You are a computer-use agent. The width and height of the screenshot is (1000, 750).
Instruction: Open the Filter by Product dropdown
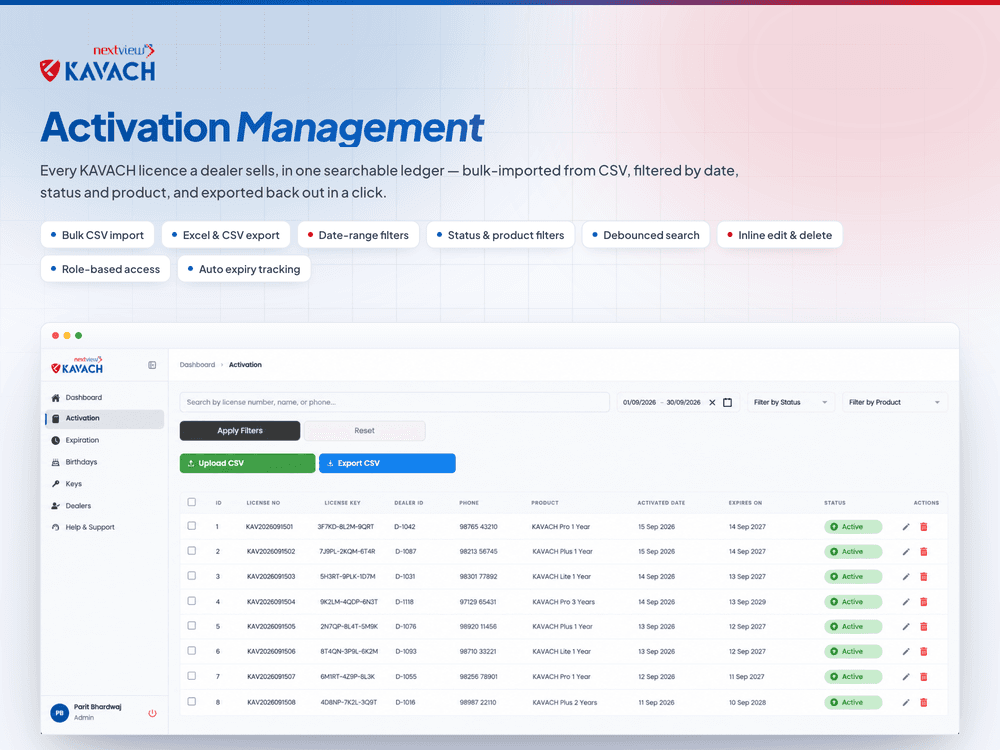(895, 402)
